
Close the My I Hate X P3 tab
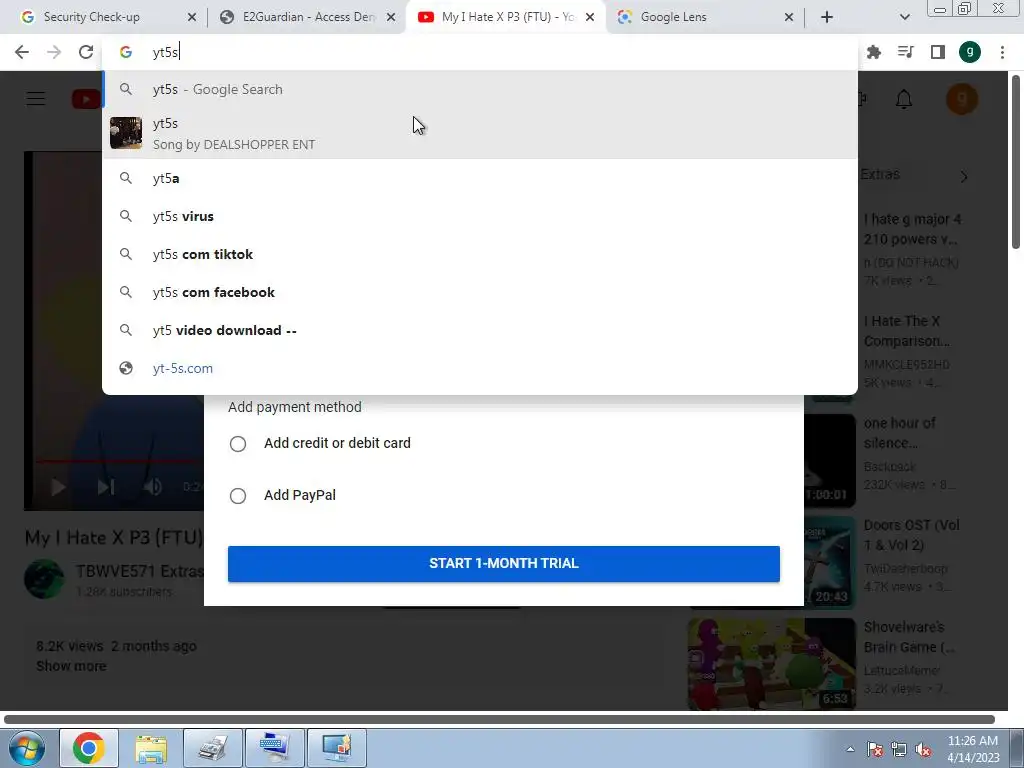coord(590,17)
